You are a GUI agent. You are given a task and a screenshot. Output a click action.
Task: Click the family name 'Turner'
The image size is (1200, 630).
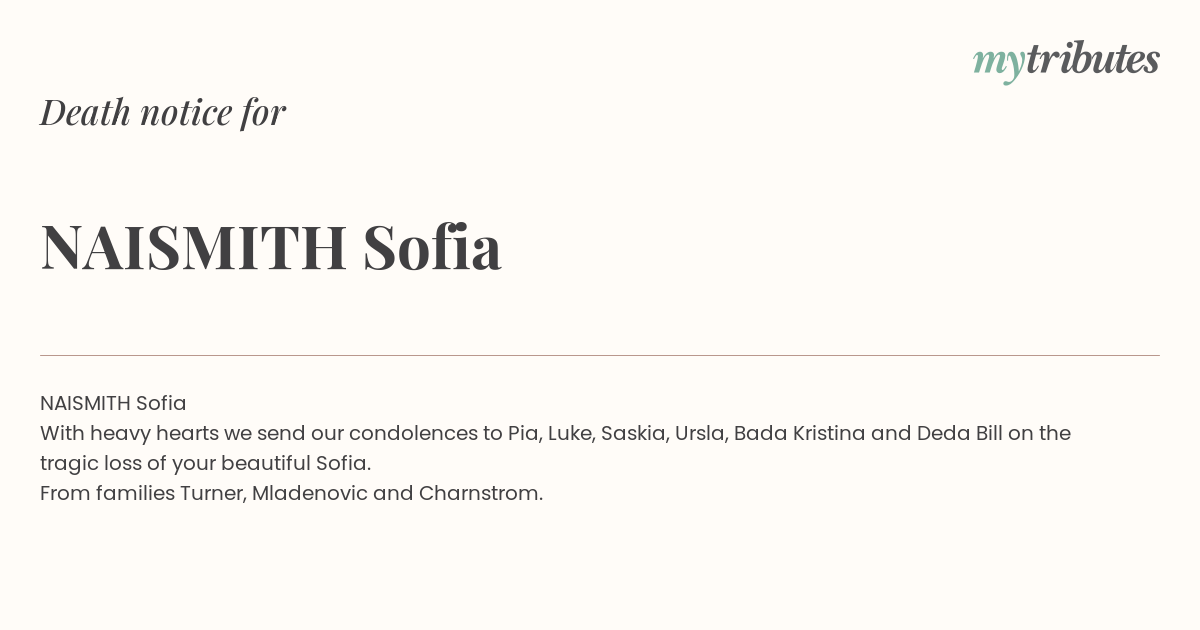click(212, 493)
